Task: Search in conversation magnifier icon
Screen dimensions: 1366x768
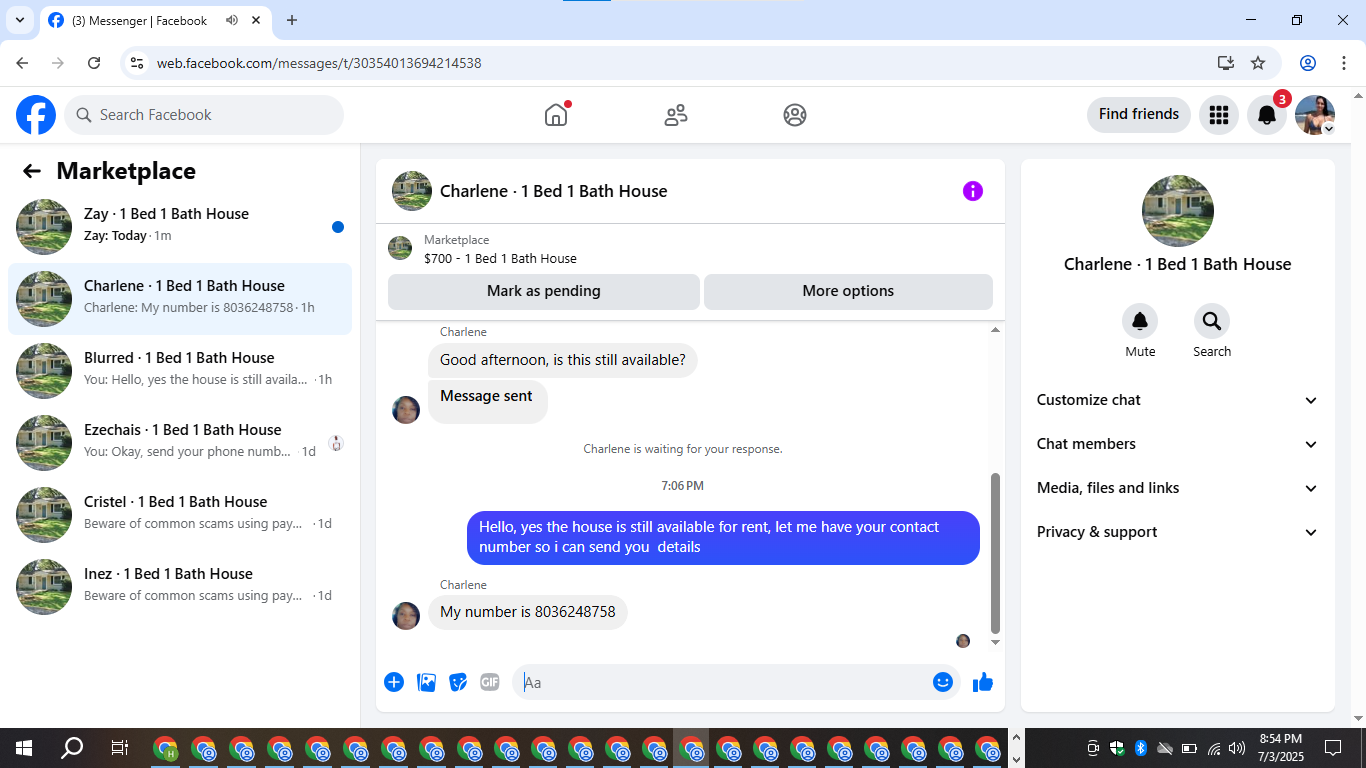Action: click(1212, 321)
